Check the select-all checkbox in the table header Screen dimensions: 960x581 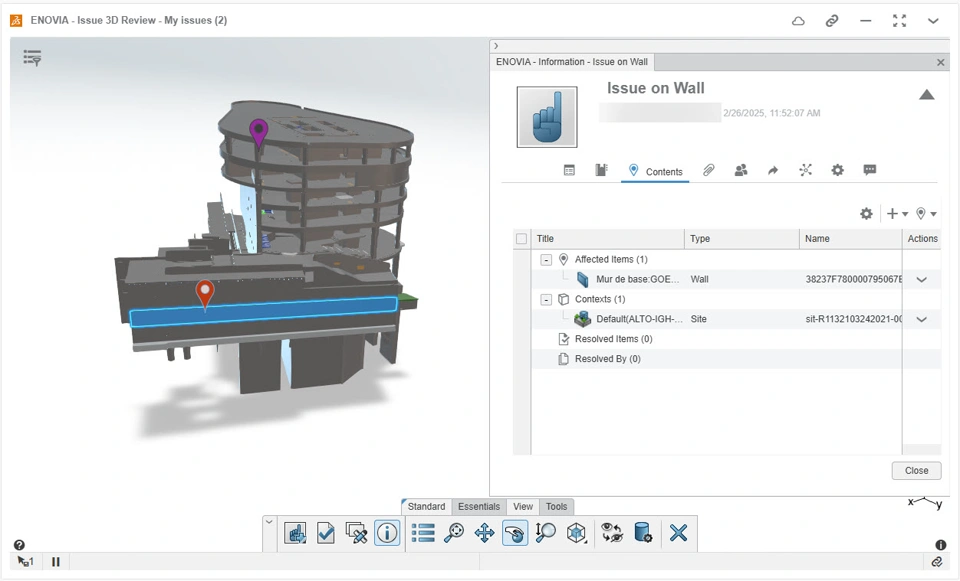click(x=522, y=239)
